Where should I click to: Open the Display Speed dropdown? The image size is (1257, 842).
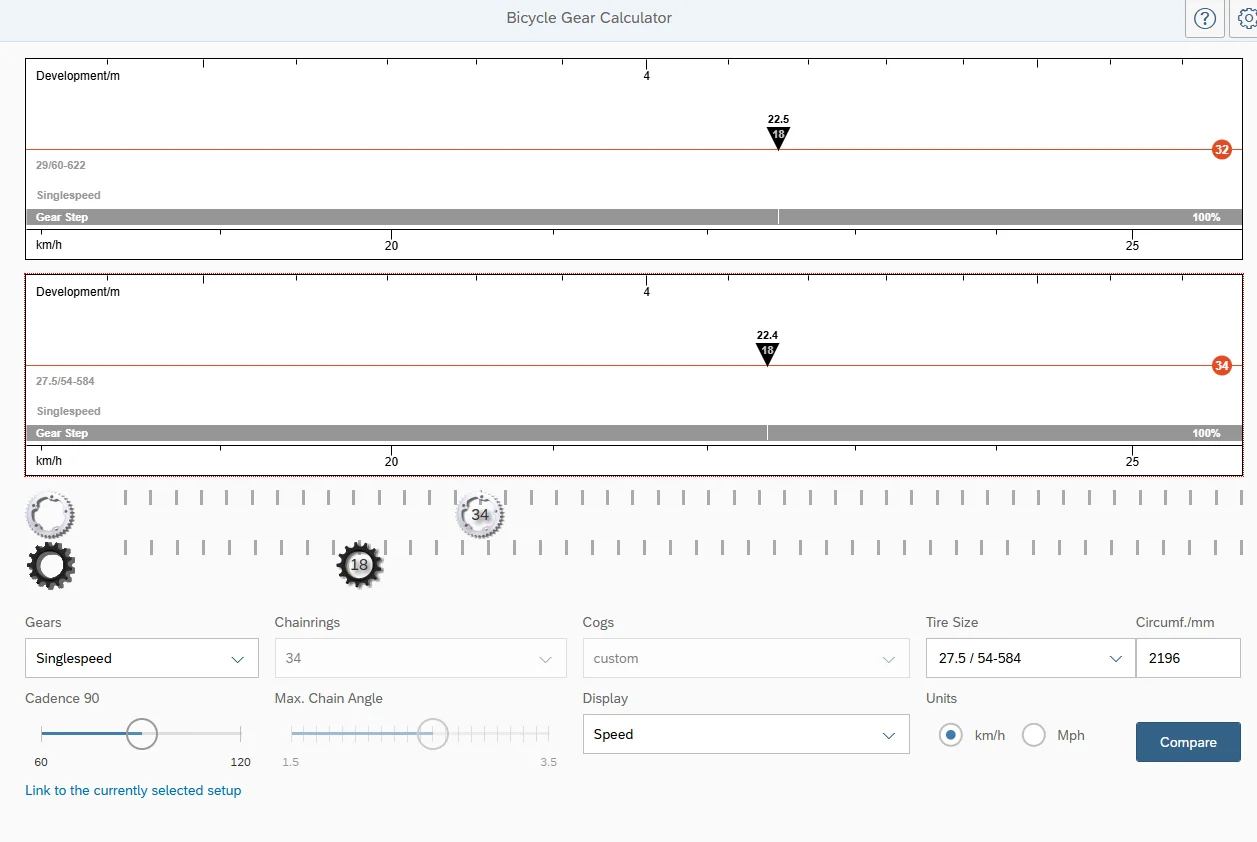coord(745,735)
